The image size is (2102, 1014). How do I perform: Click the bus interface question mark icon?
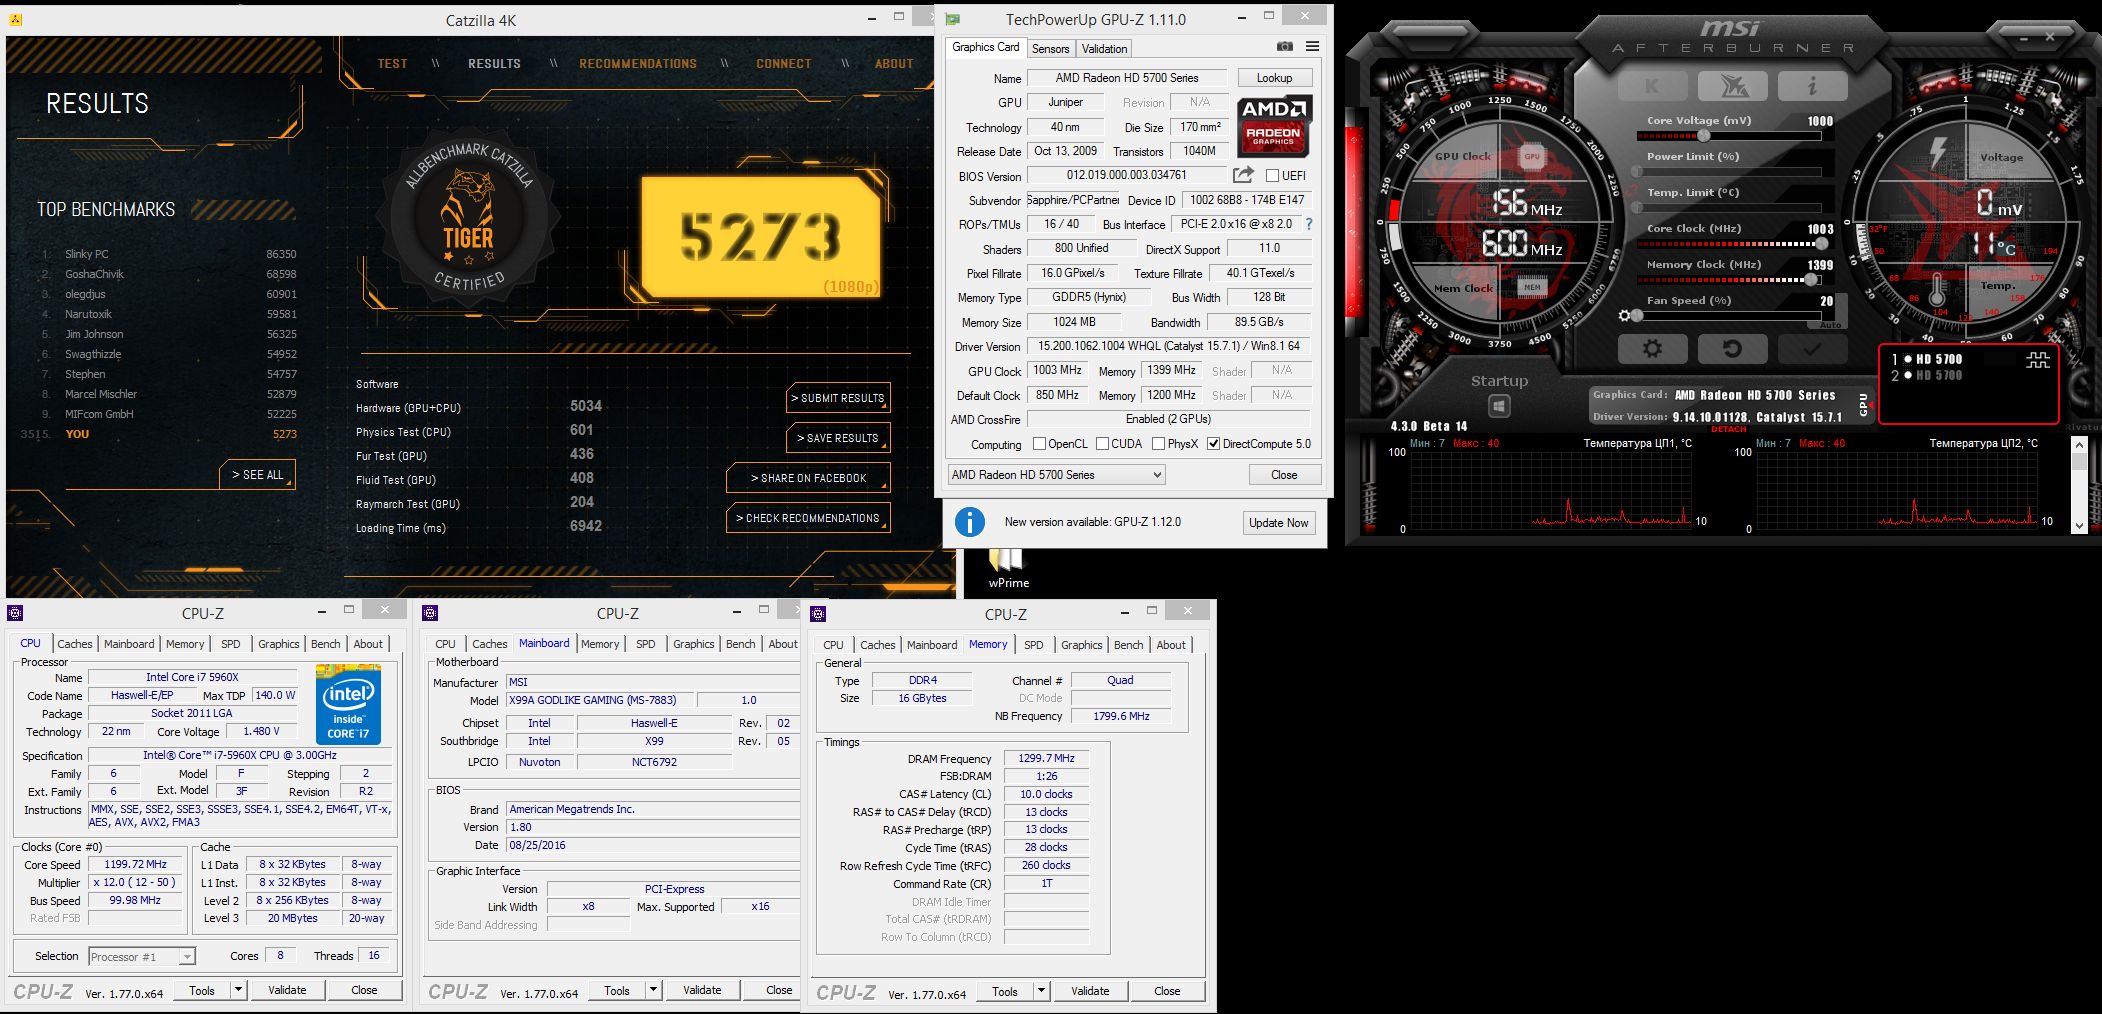point(1308,224)
